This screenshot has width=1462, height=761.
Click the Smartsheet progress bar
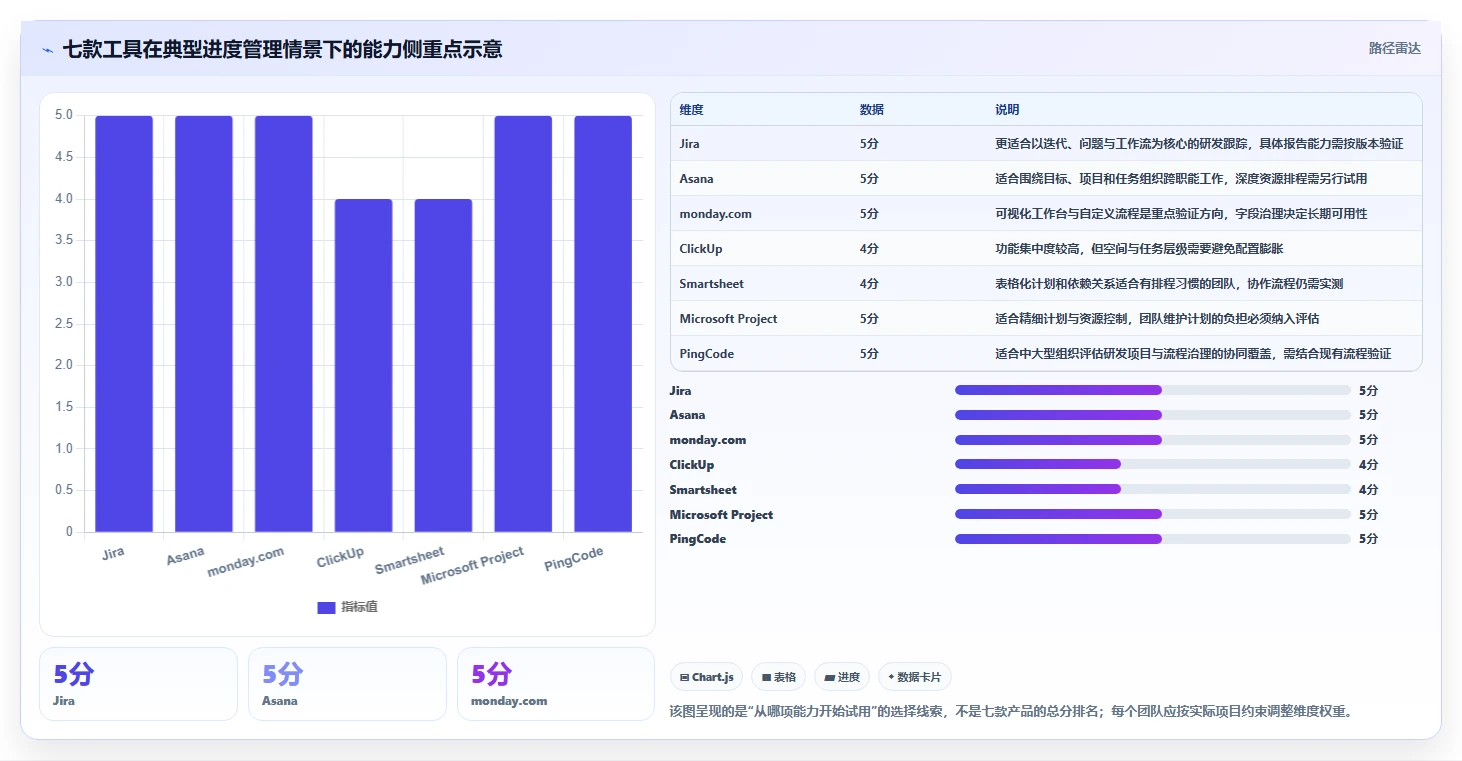(1152, 489)
